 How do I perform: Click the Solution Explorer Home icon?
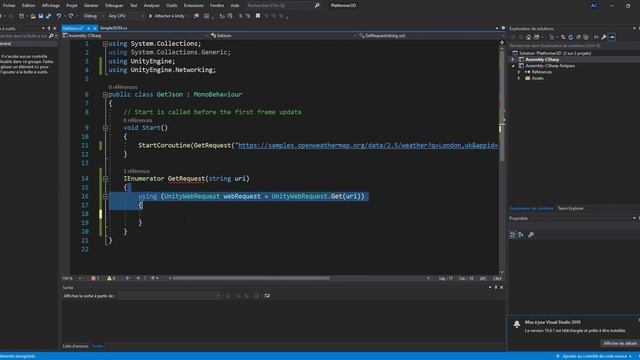click(529, 37)
